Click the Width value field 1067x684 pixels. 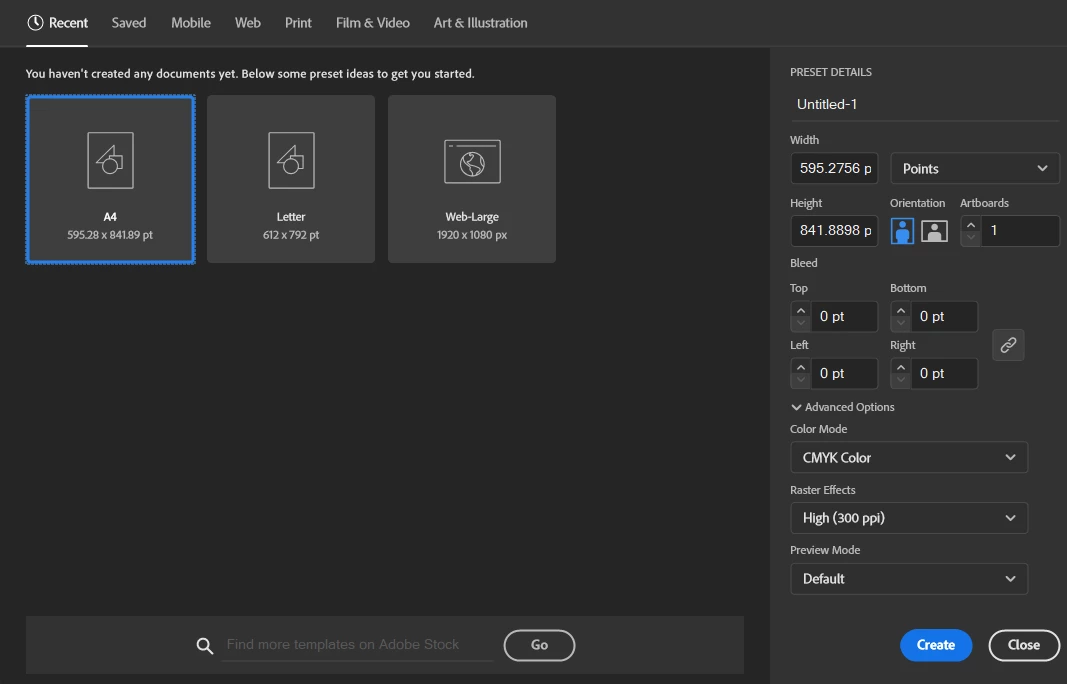pos(834,168)
